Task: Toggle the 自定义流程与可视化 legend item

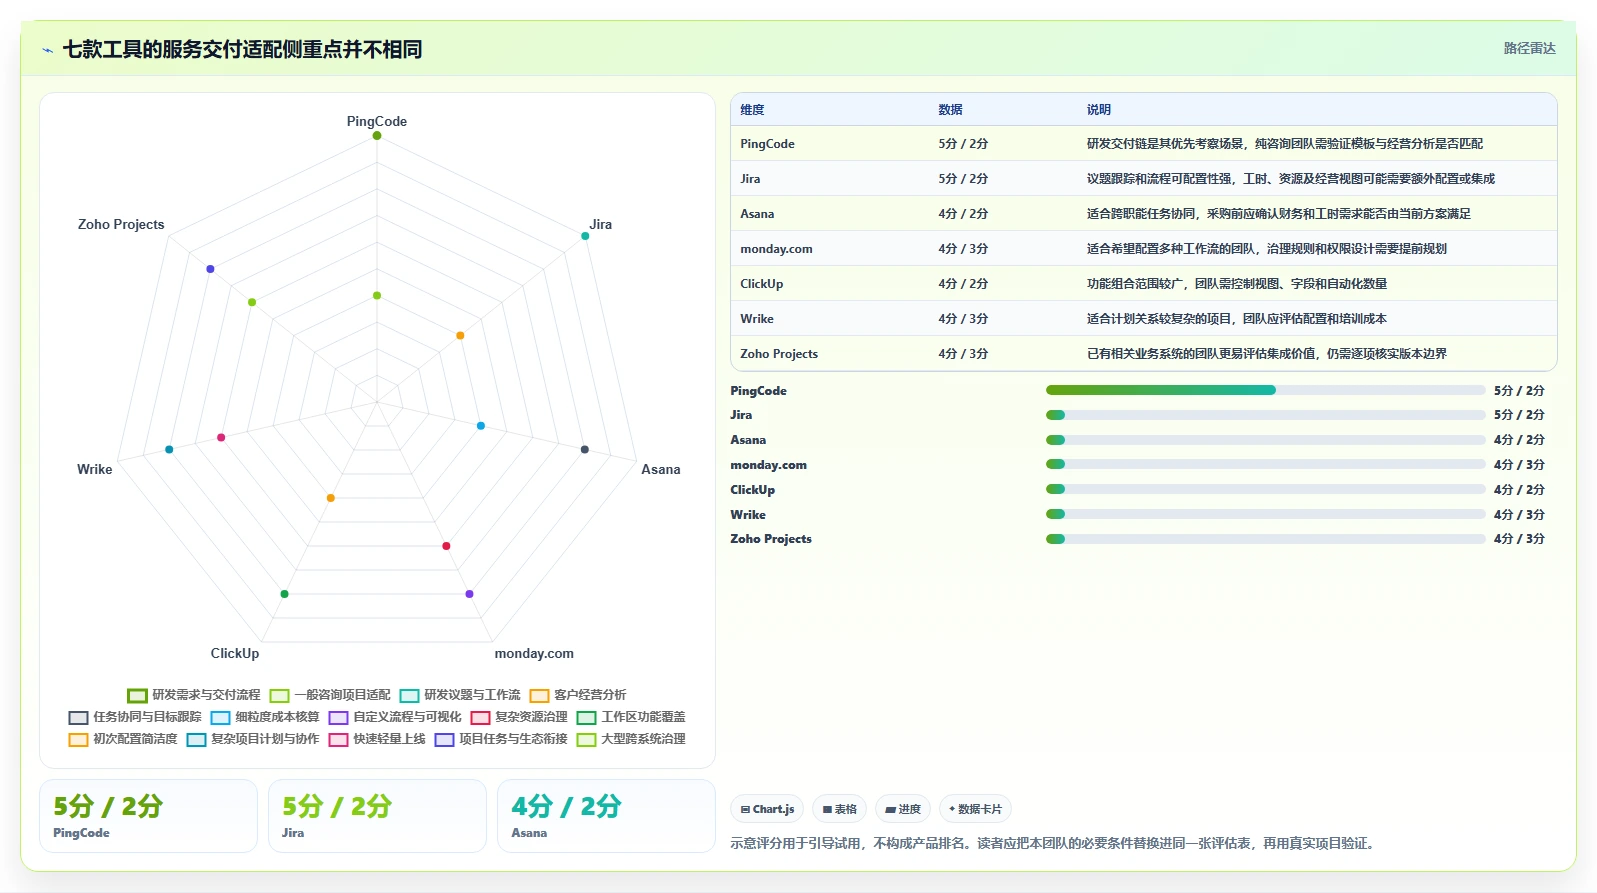Action: coord(394,717)
